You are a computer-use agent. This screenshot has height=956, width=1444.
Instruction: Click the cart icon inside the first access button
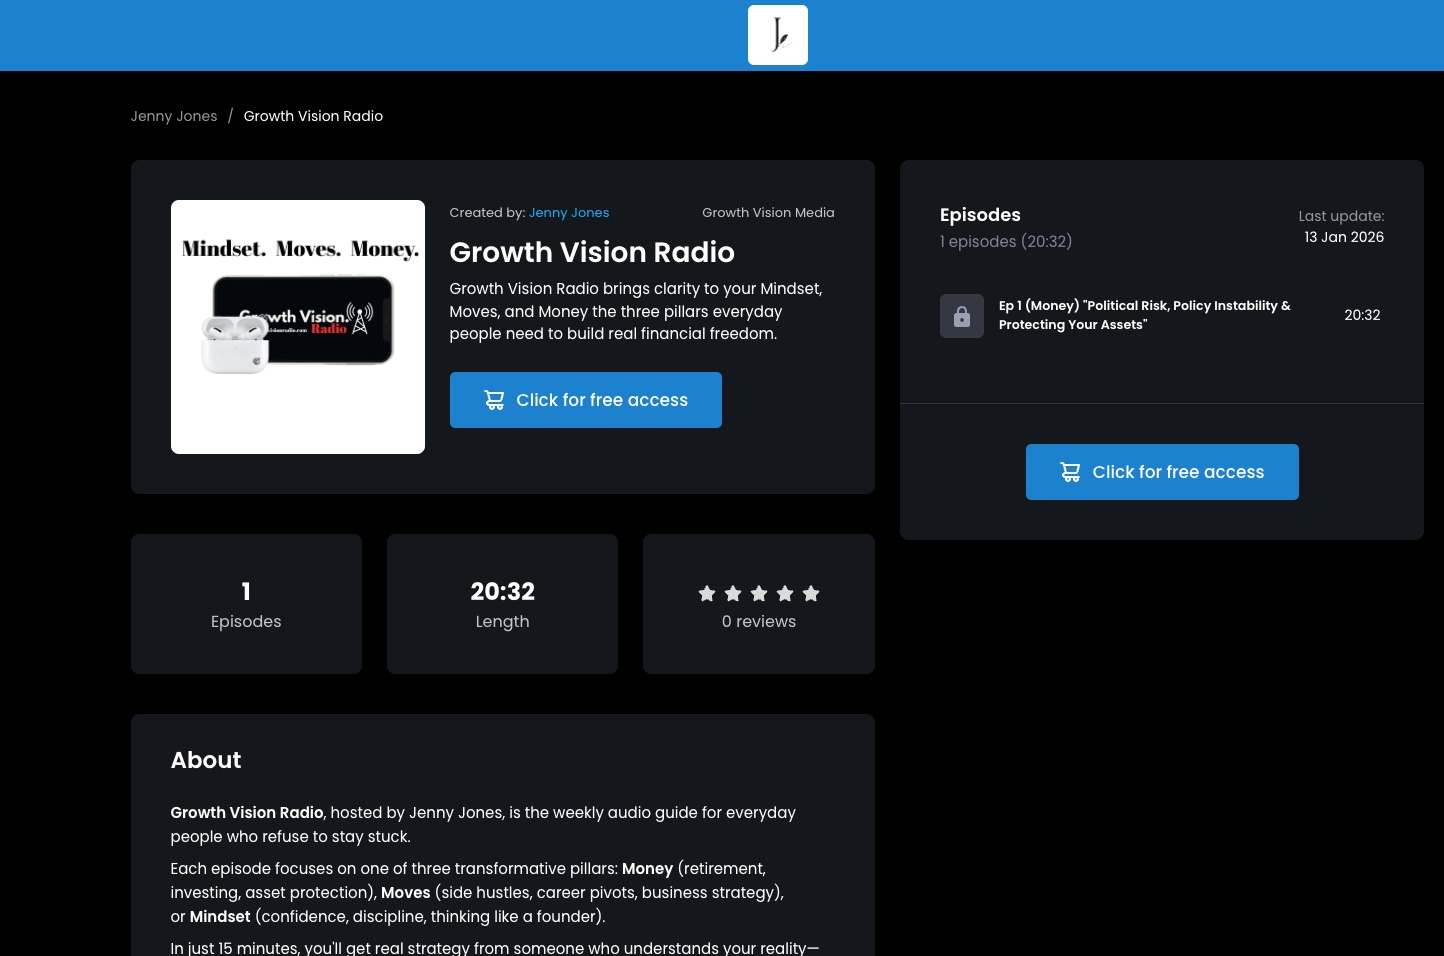pyautogui.click(x=494, y=400)
